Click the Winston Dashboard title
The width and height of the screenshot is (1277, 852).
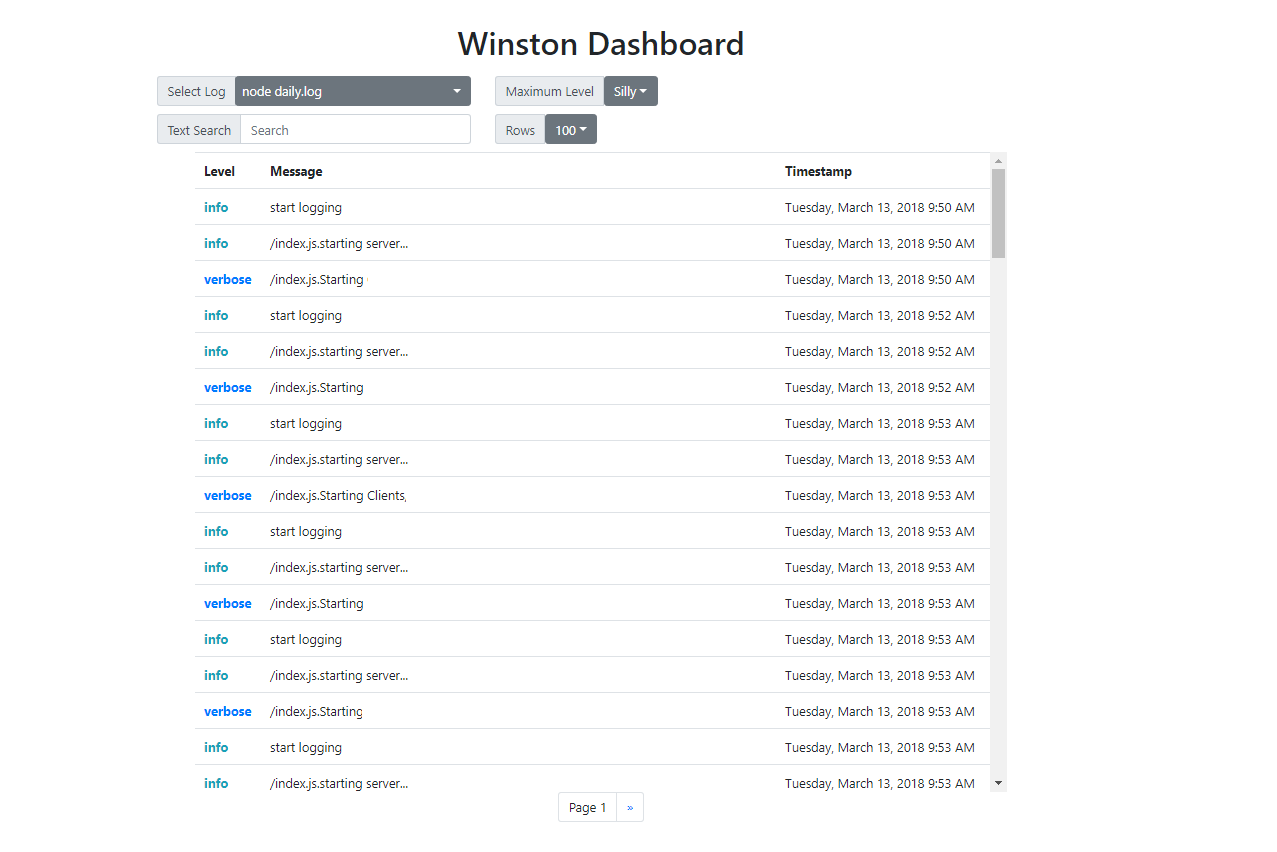click(601, 44)
